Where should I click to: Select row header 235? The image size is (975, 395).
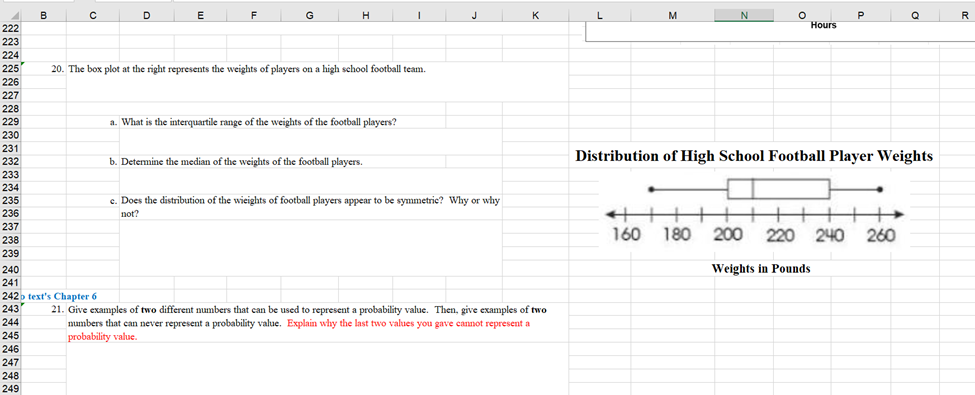tap(10, 201)
